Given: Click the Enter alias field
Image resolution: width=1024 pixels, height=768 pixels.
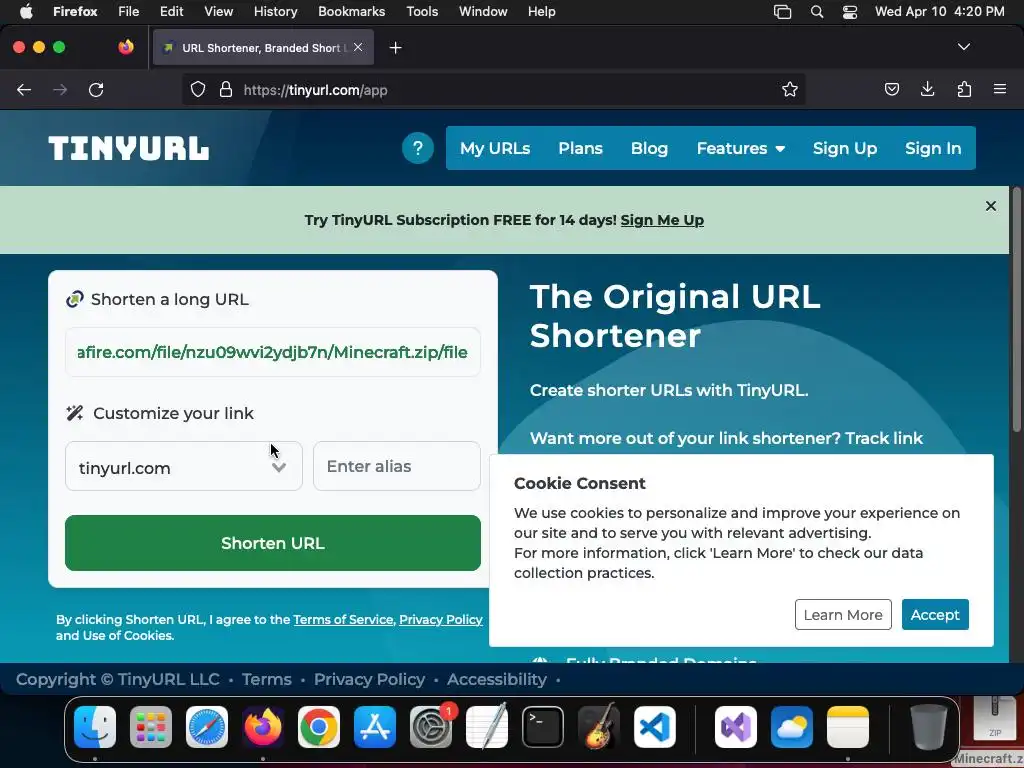Looking at the screenshot, I should tap(397, 466).
